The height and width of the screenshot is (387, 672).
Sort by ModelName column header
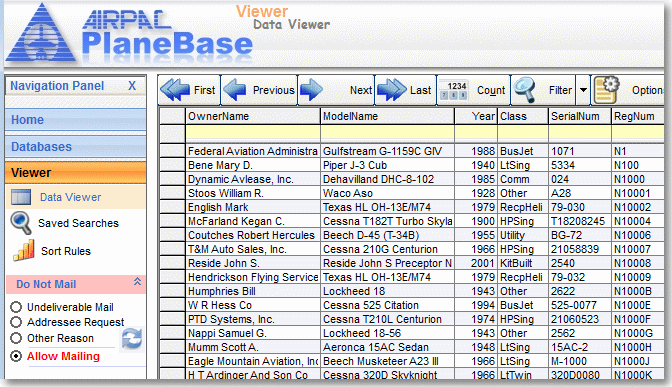pos(387,116)
